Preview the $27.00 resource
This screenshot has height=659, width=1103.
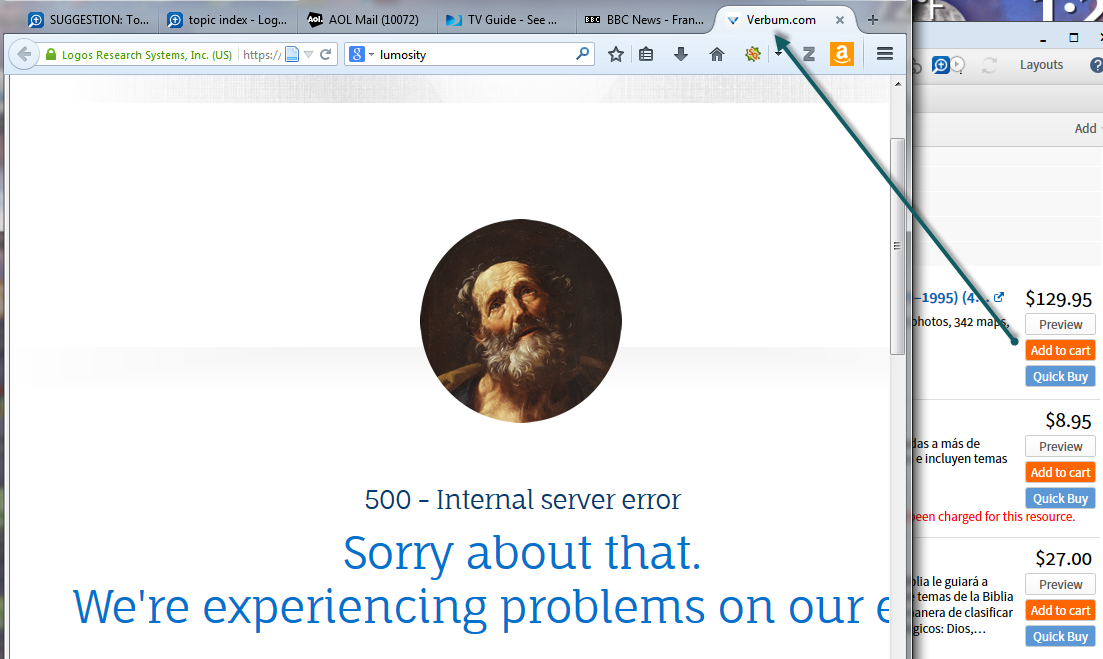click(1060, 584)
